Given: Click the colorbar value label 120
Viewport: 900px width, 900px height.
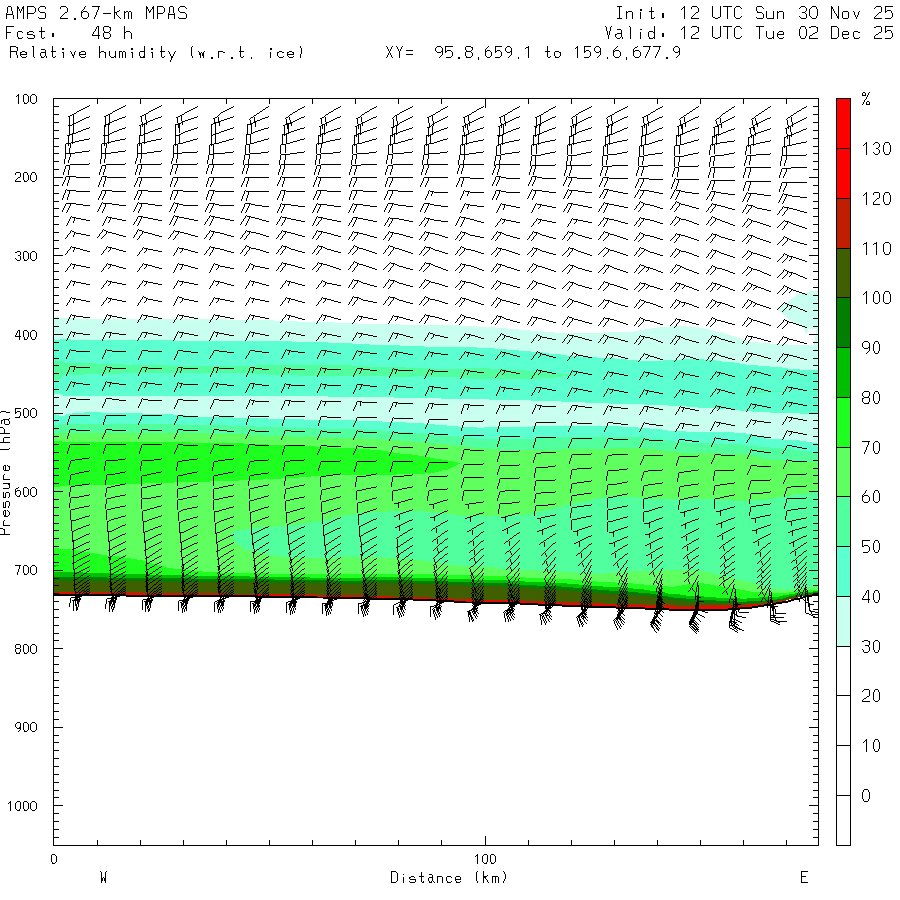Looking at the screenshot, I should pyautogui.click(x=876, y=199).
